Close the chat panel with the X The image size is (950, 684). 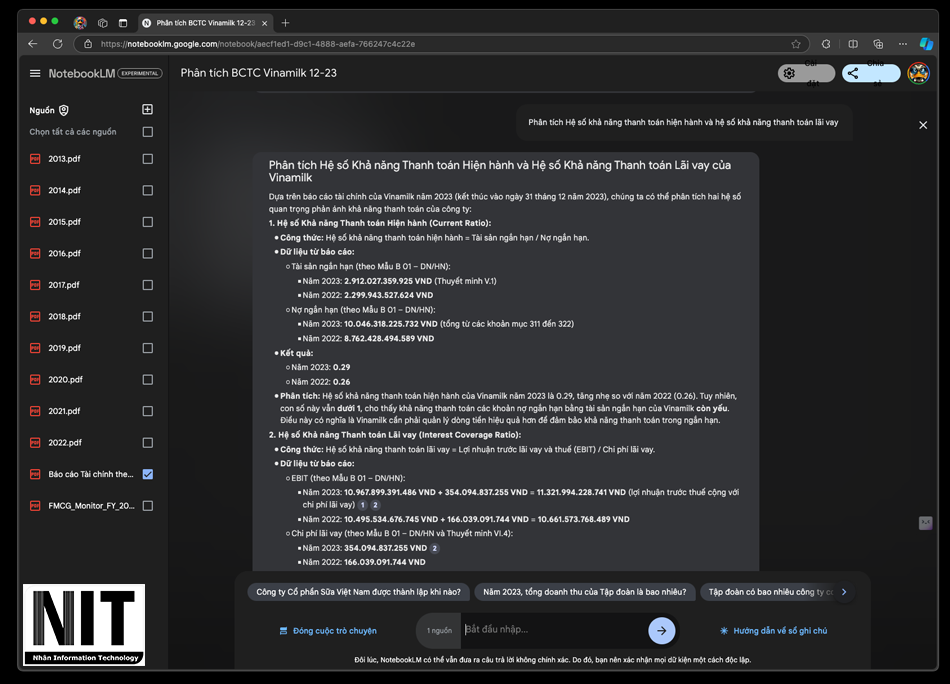pyautogui.click(x=923, y=125)
